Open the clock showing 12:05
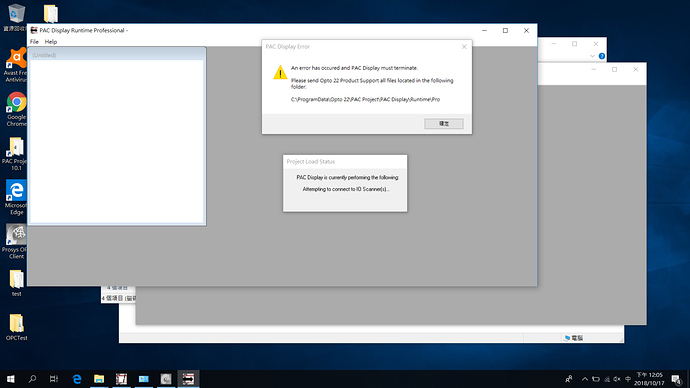This screenshot has height=388, width=690. tap(649, 379)
